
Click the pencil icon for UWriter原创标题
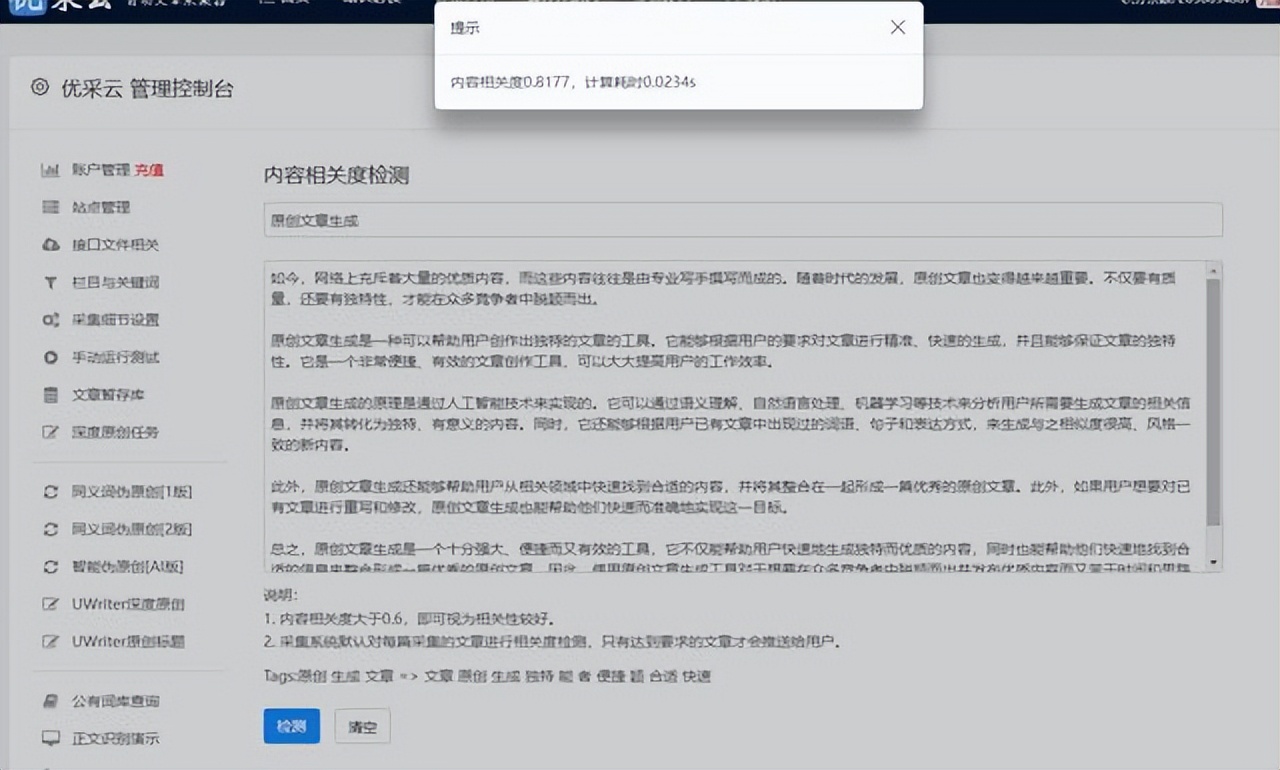50,641
